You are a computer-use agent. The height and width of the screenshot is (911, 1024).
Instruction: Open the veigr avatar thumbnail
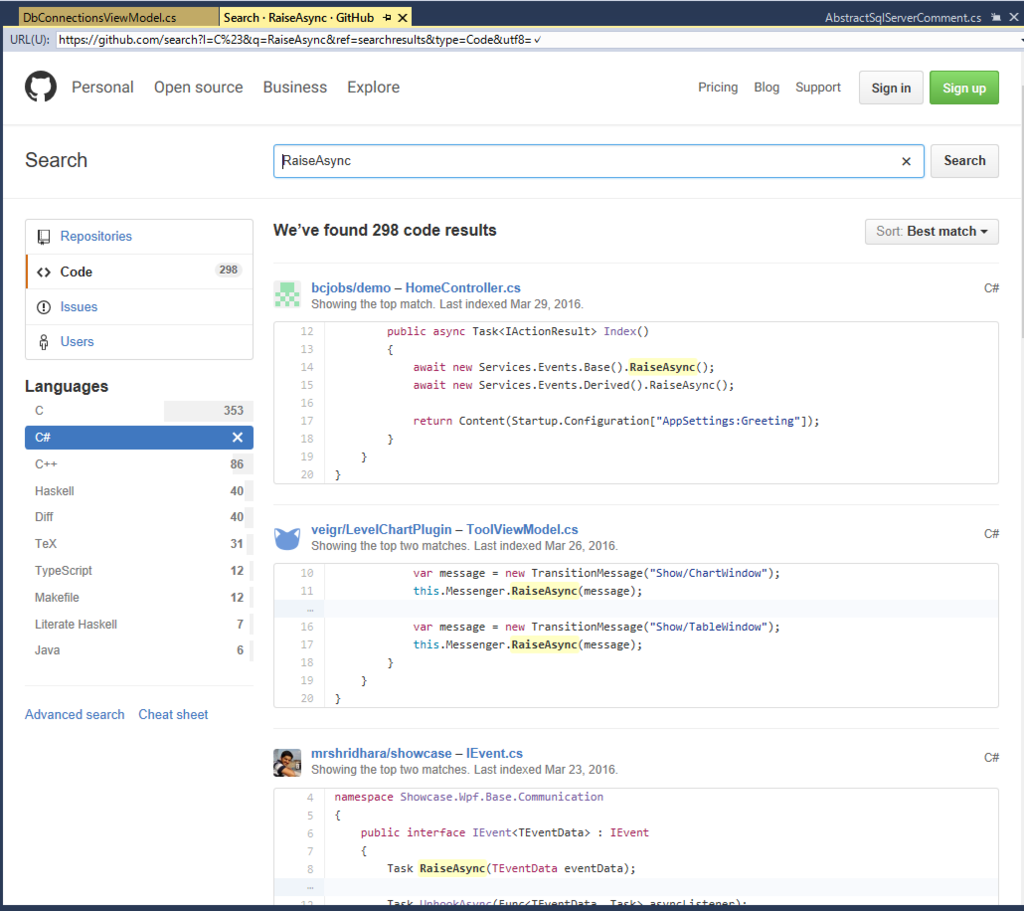click(x=287, y=538)
